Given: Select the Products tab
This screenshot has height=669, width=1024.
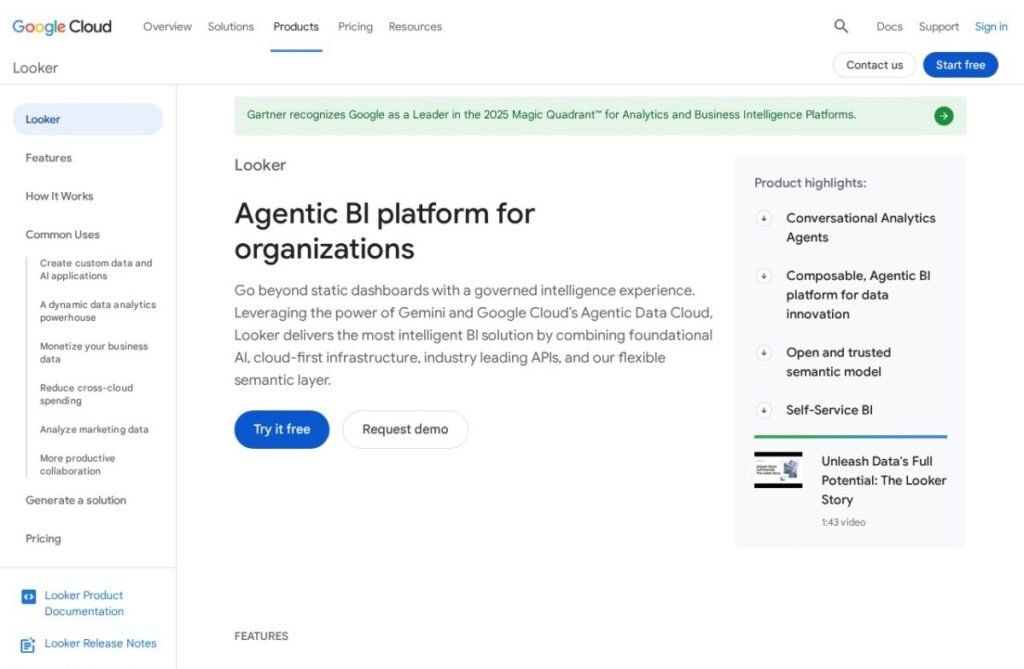Looking at the screenshot, I should click(x=296, y=27).
